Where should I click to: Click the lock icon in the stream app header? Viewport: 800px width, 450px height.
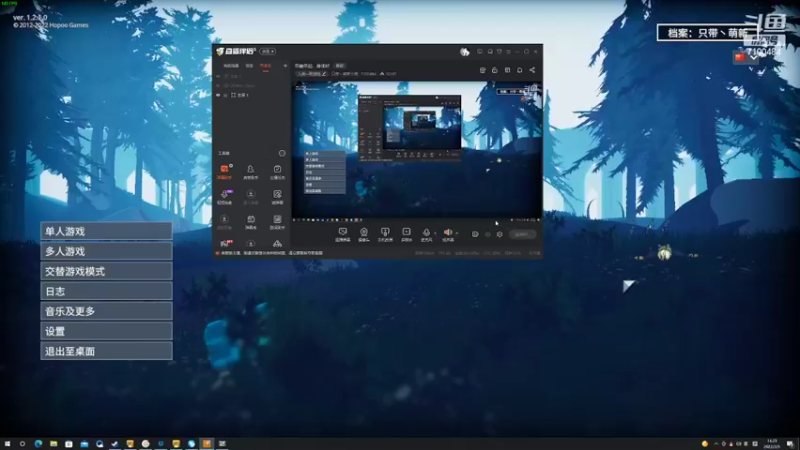(494, 70)
